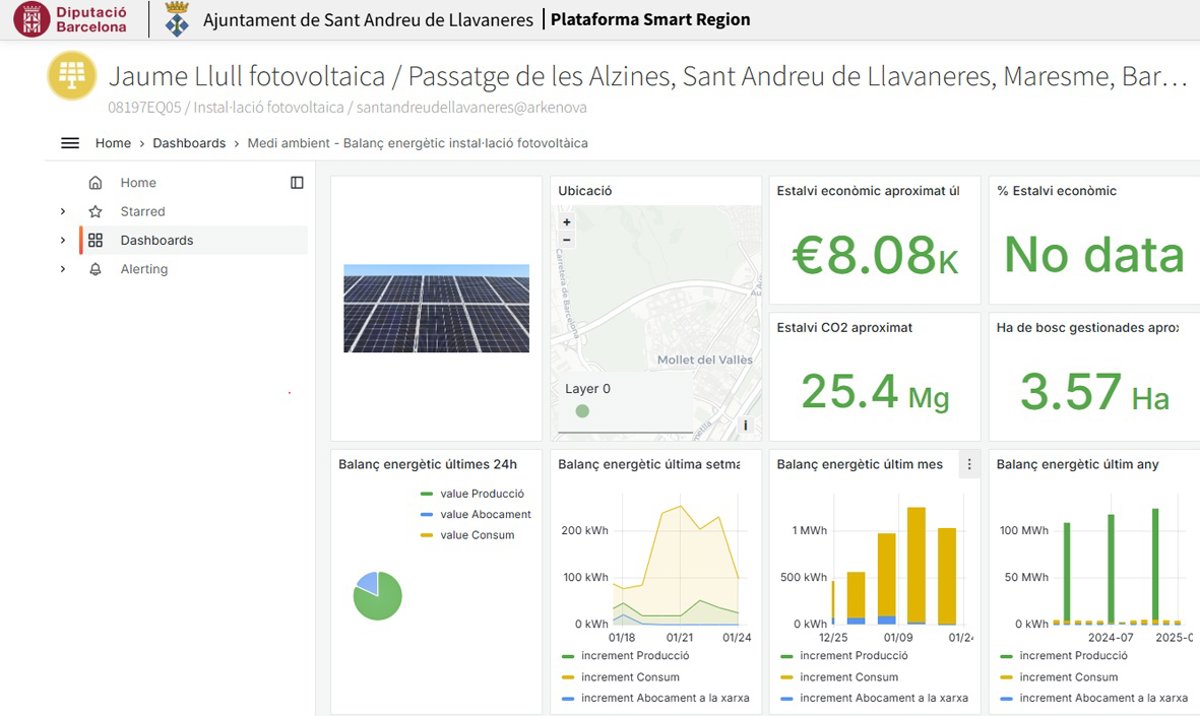Zoom in on the Ubicació map
This screenshot has width=1200, height=716.
(567, 223)
